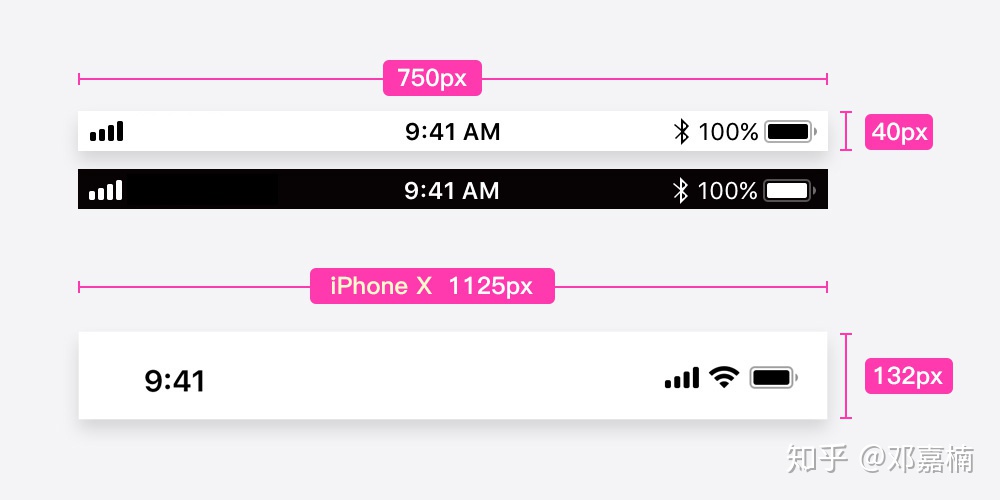
Task: Click 9:41 AM on the white status bar
Action: click(x=453, y=132)
